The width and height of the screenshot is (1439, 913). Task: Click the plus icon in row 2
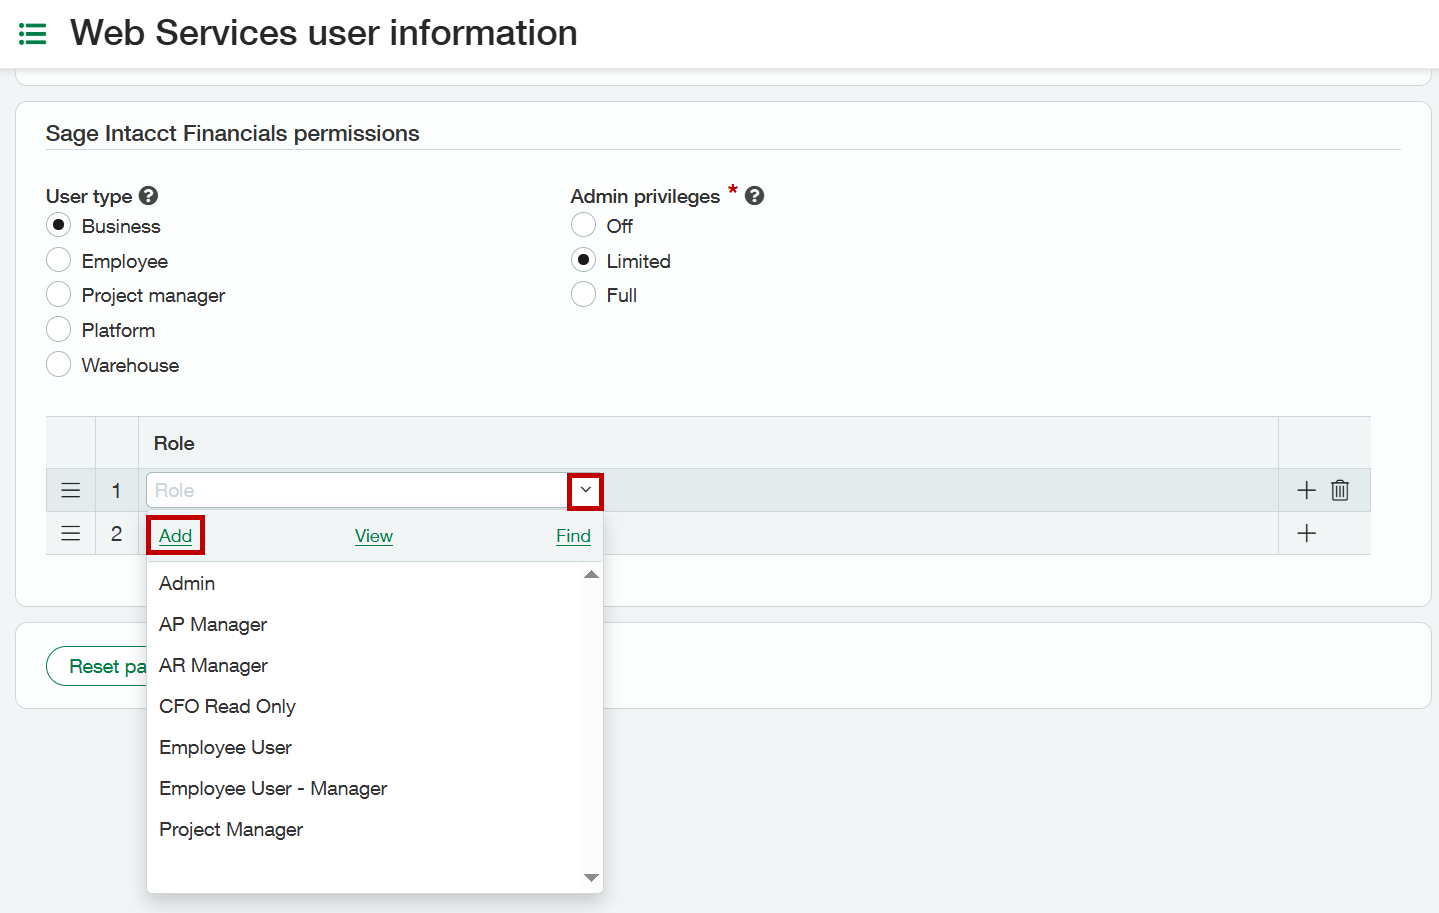(x=1306, y=533)
